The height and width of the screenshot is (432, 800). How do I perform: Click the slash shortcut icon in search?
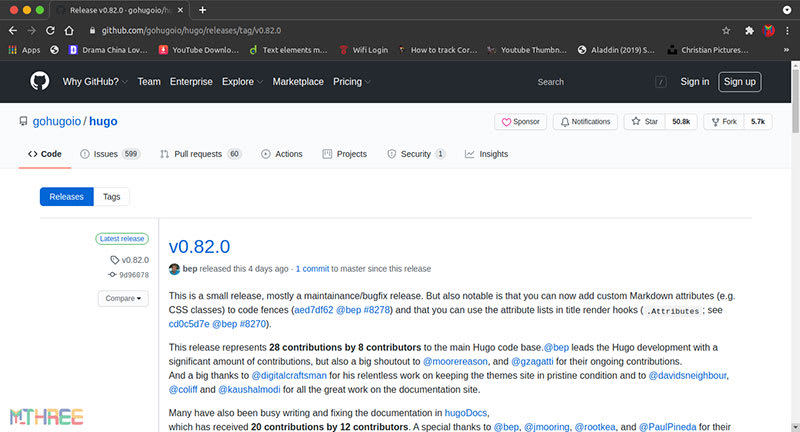tap(661, 82)
